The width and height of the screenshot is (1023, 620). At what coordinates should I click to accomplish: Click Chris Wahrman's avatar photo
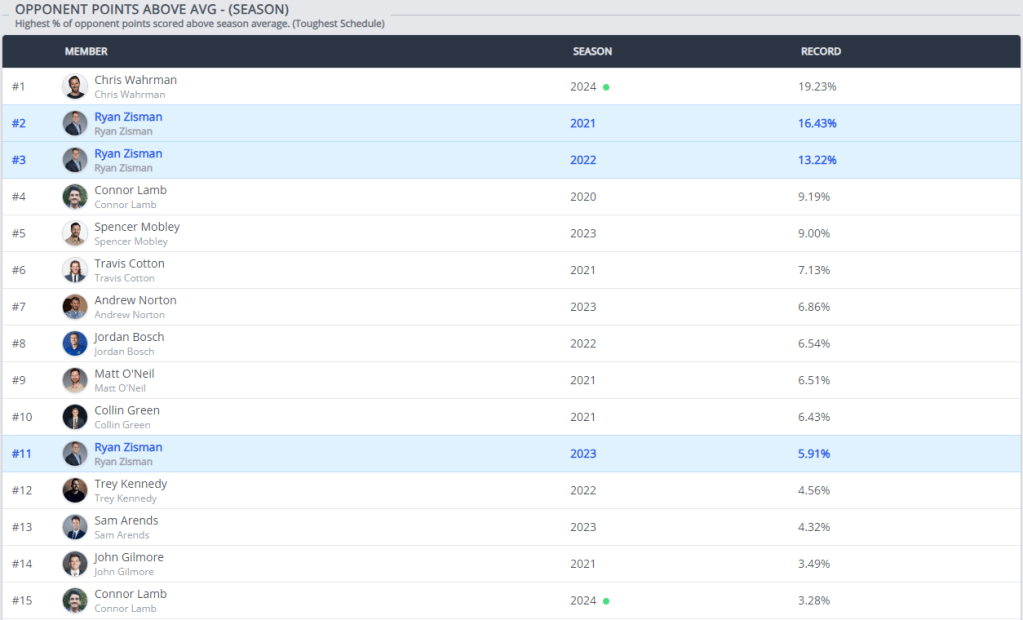click(x=75, y=87)
